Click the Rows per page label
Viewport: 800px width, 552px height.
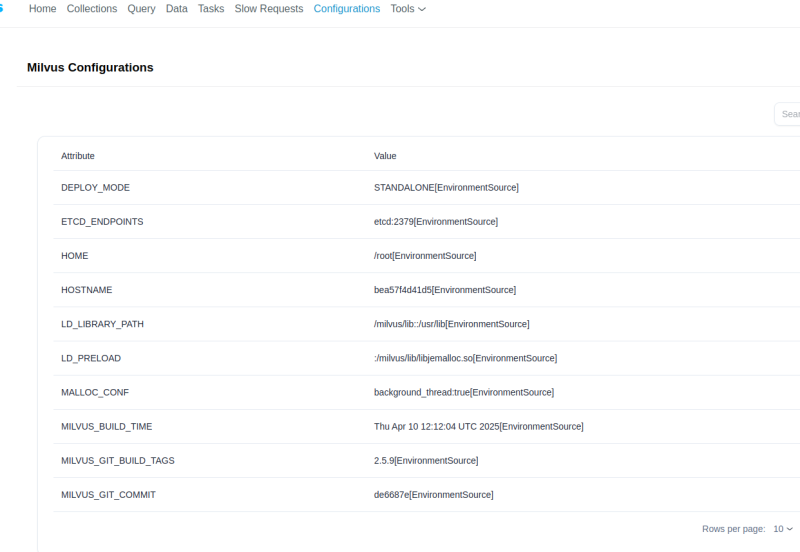734,529
